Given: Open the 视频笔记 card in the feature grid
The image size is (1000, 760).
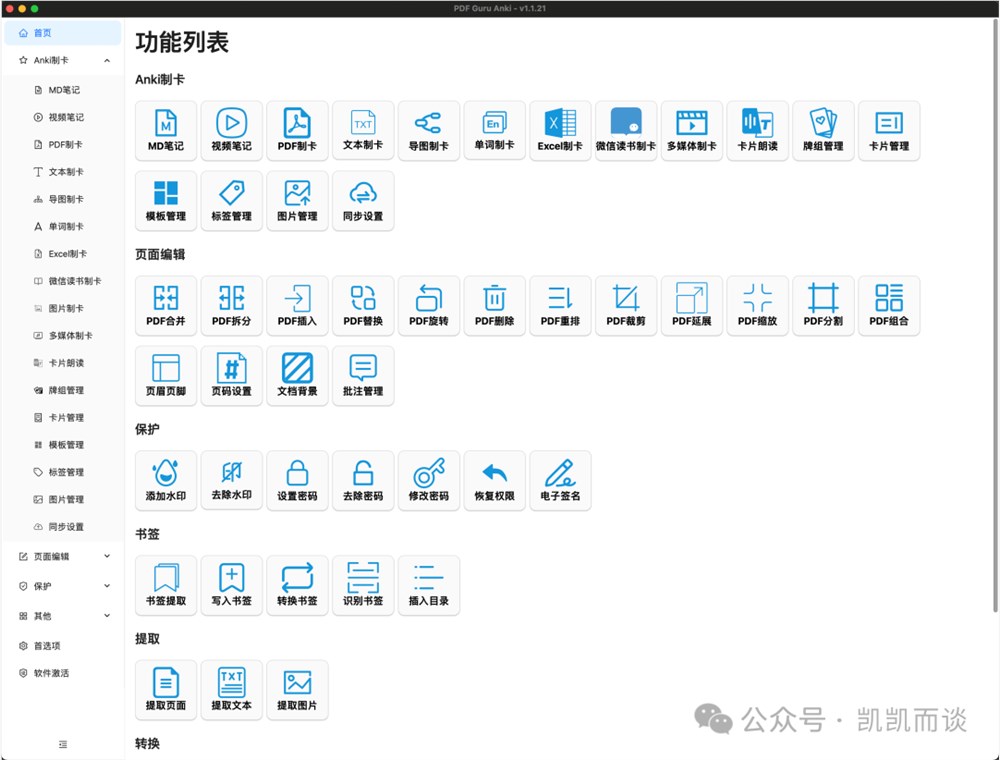Looking at the screenshot, I should click(232, 131).
